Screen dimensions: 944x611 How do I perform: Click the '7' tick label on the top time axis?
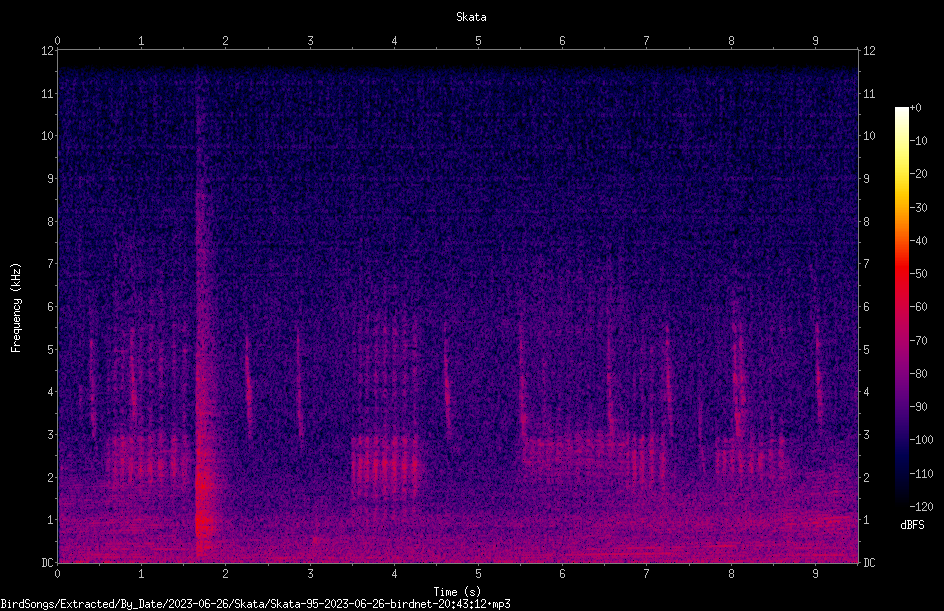647,41
